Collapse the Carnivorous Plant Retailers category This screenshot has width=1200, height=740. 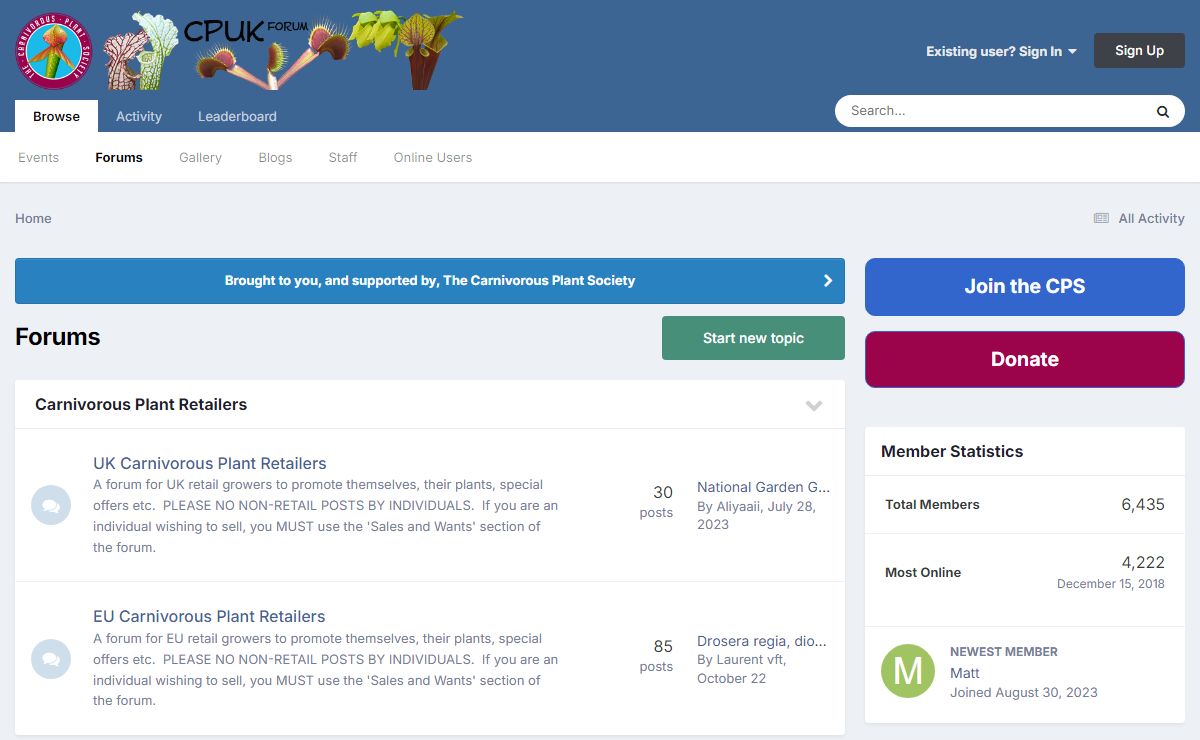pyautogui.click(x=814, y=405)
